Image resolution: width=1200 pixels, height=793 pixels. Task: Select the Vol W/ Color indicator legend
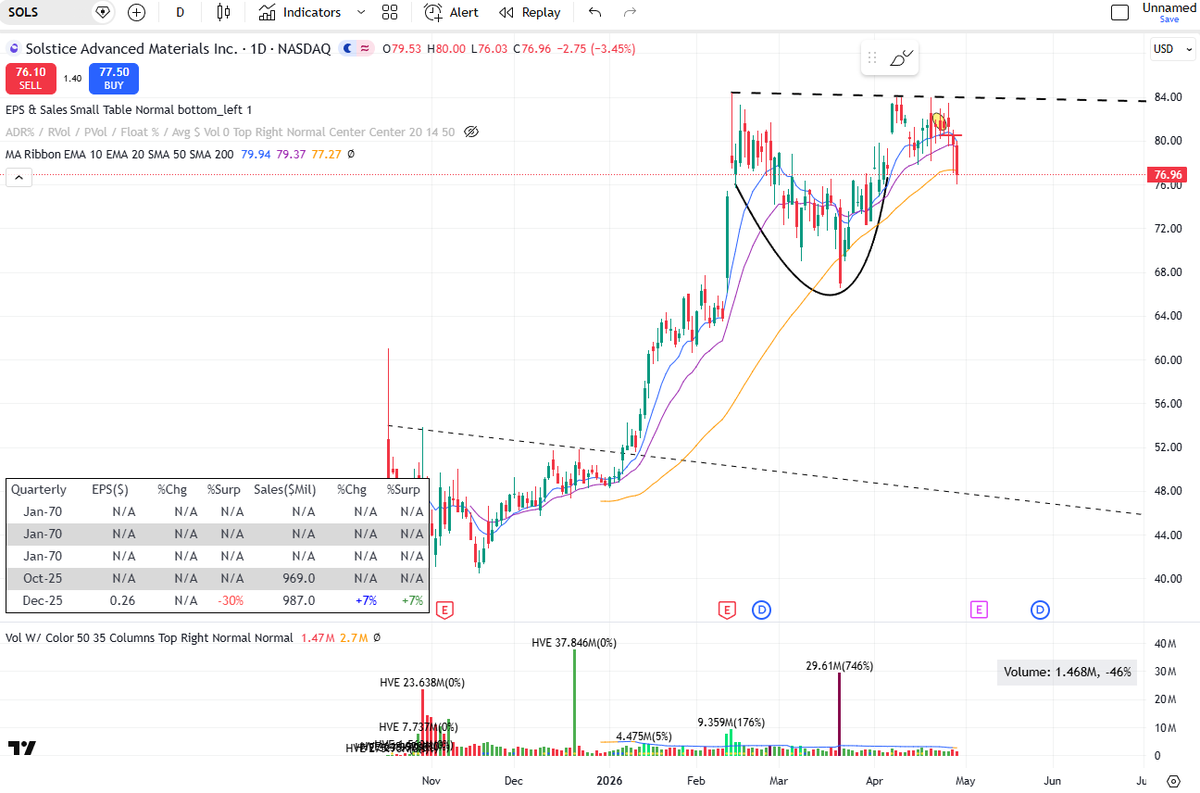[149, 637]
